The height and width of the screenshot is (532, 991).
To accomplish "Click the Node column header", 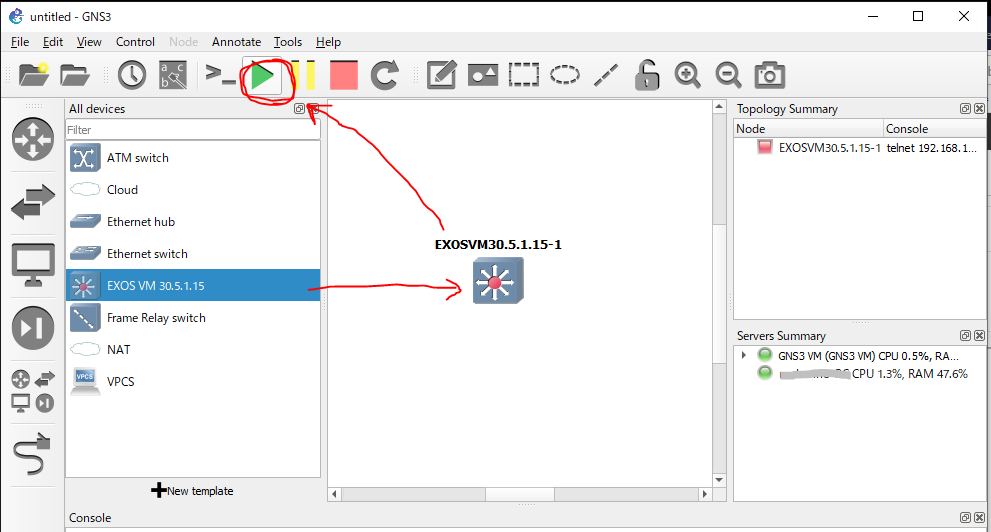I will 808,128.
